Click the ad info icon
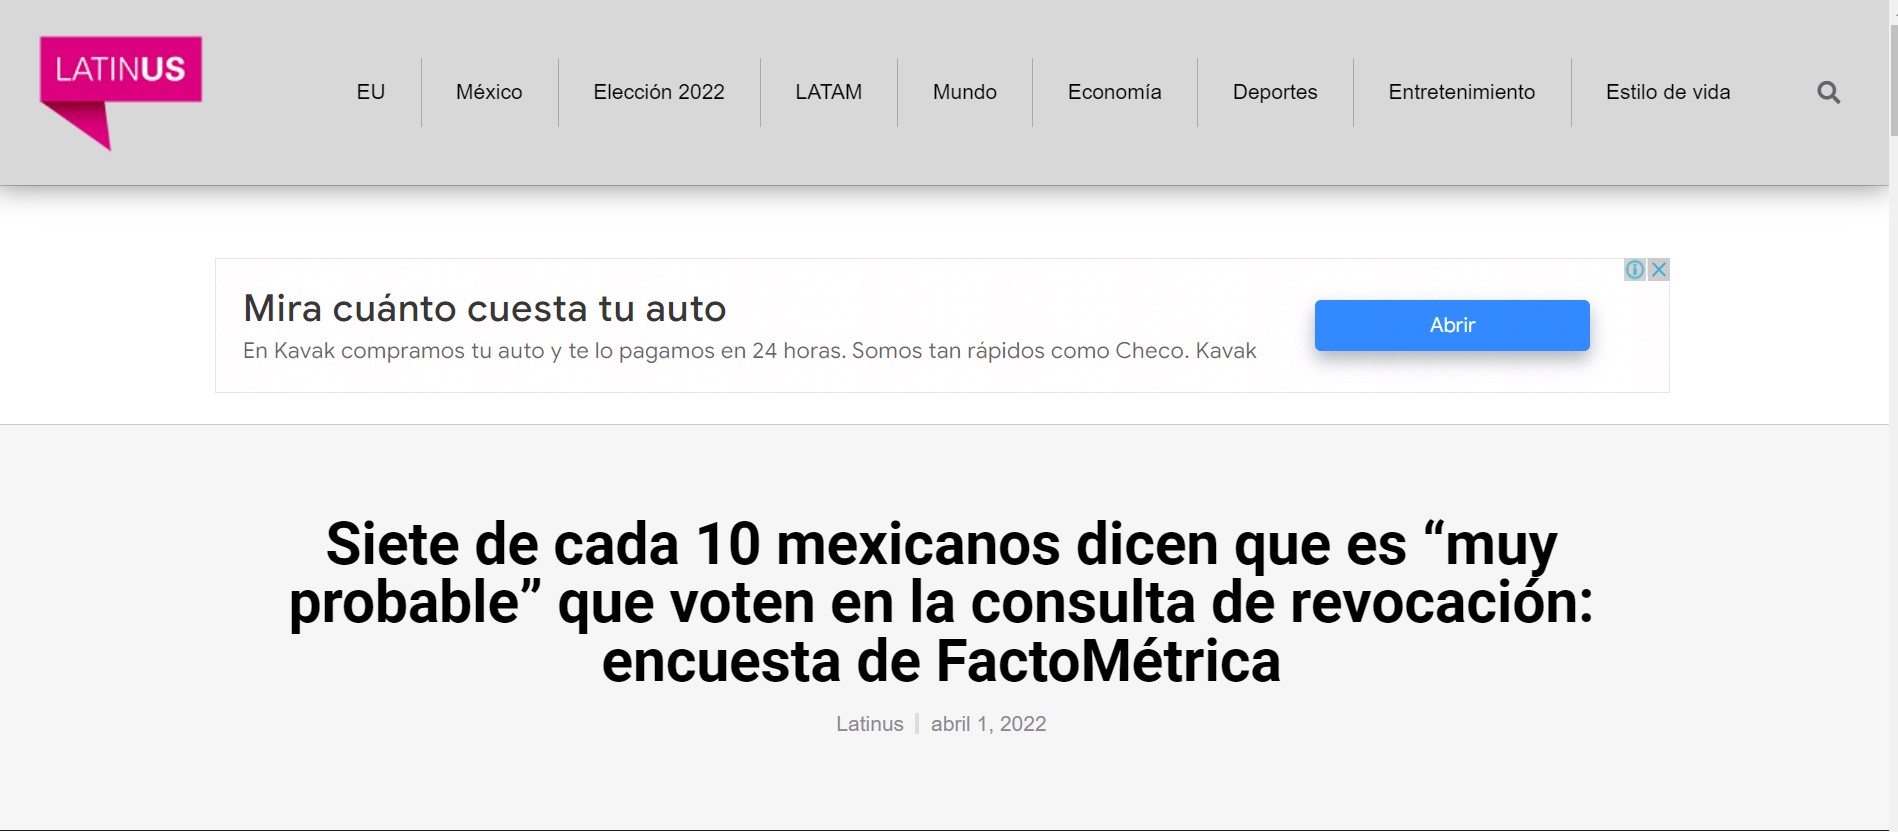The height and width of the screenshot is (832, 1898). 1635,270
